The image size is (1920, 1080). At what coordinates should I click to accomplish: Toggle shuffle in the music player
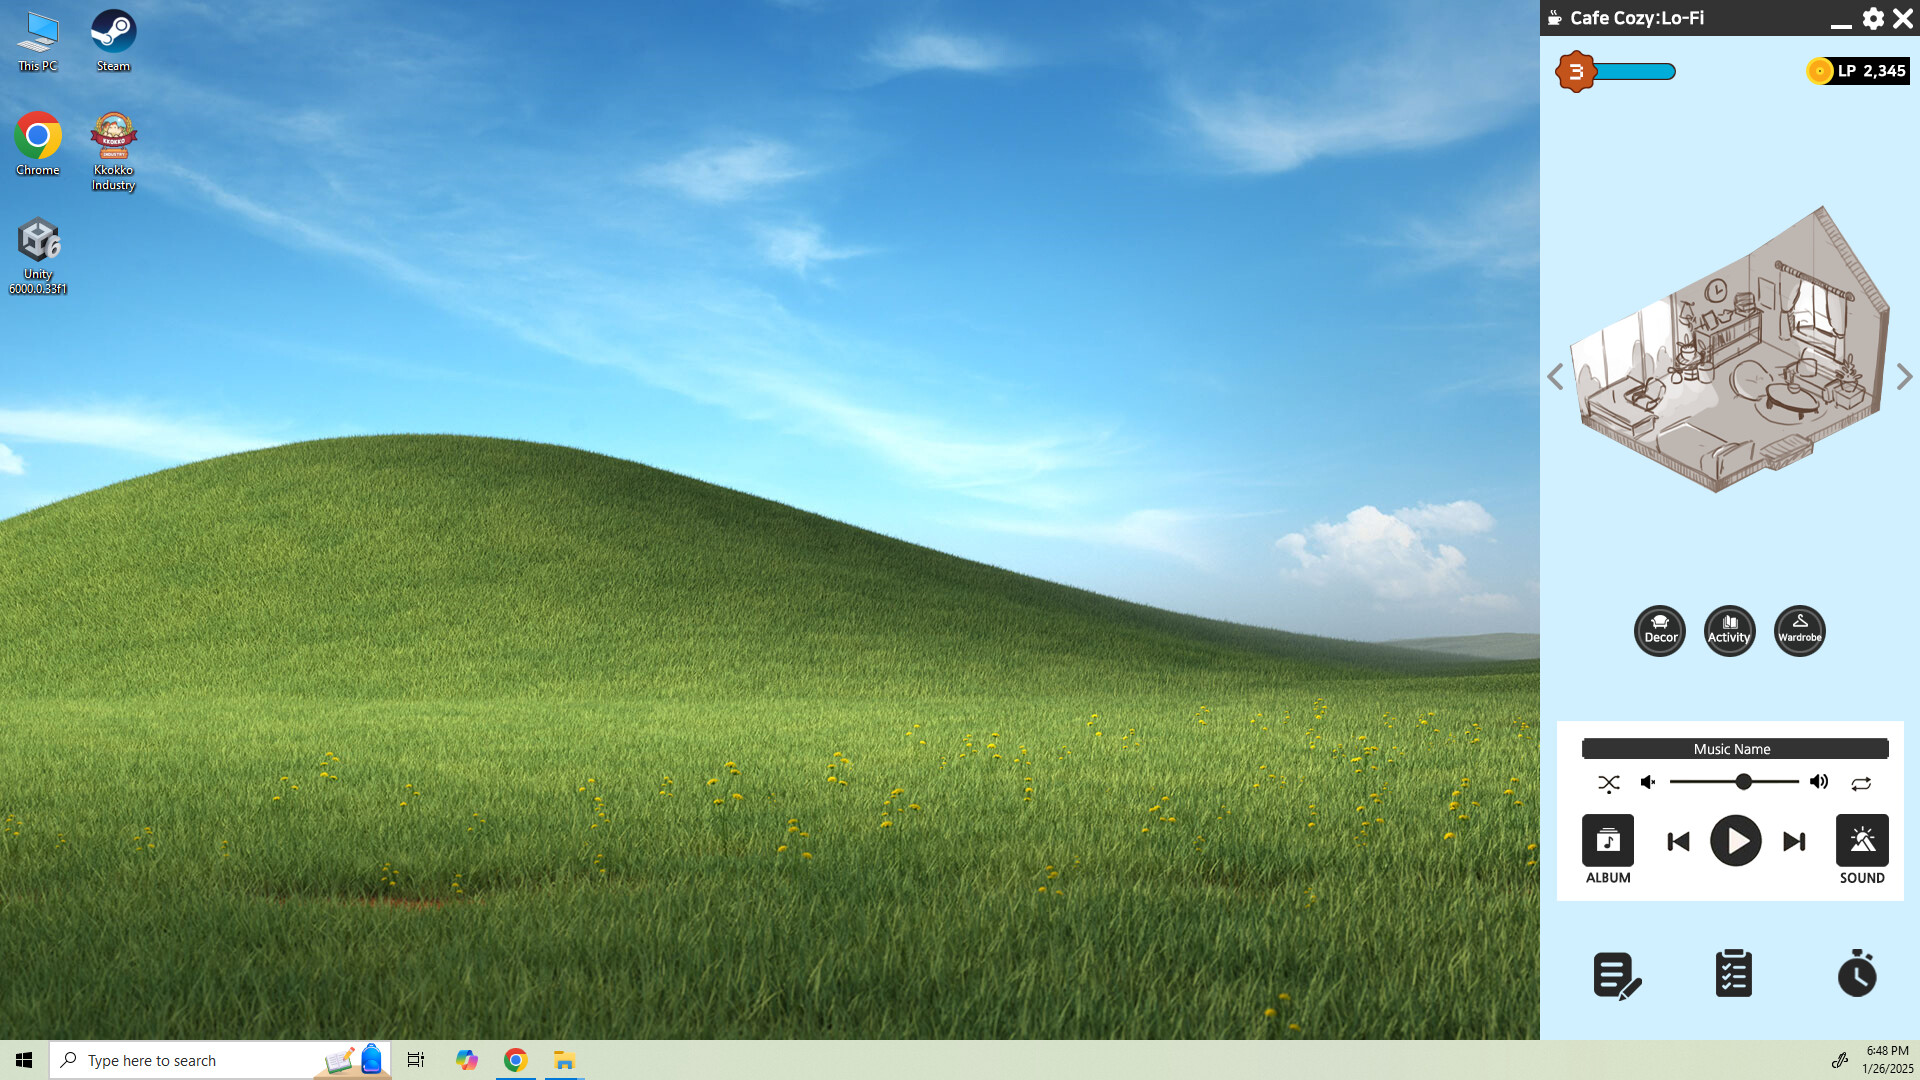[x=1608, y=783]
